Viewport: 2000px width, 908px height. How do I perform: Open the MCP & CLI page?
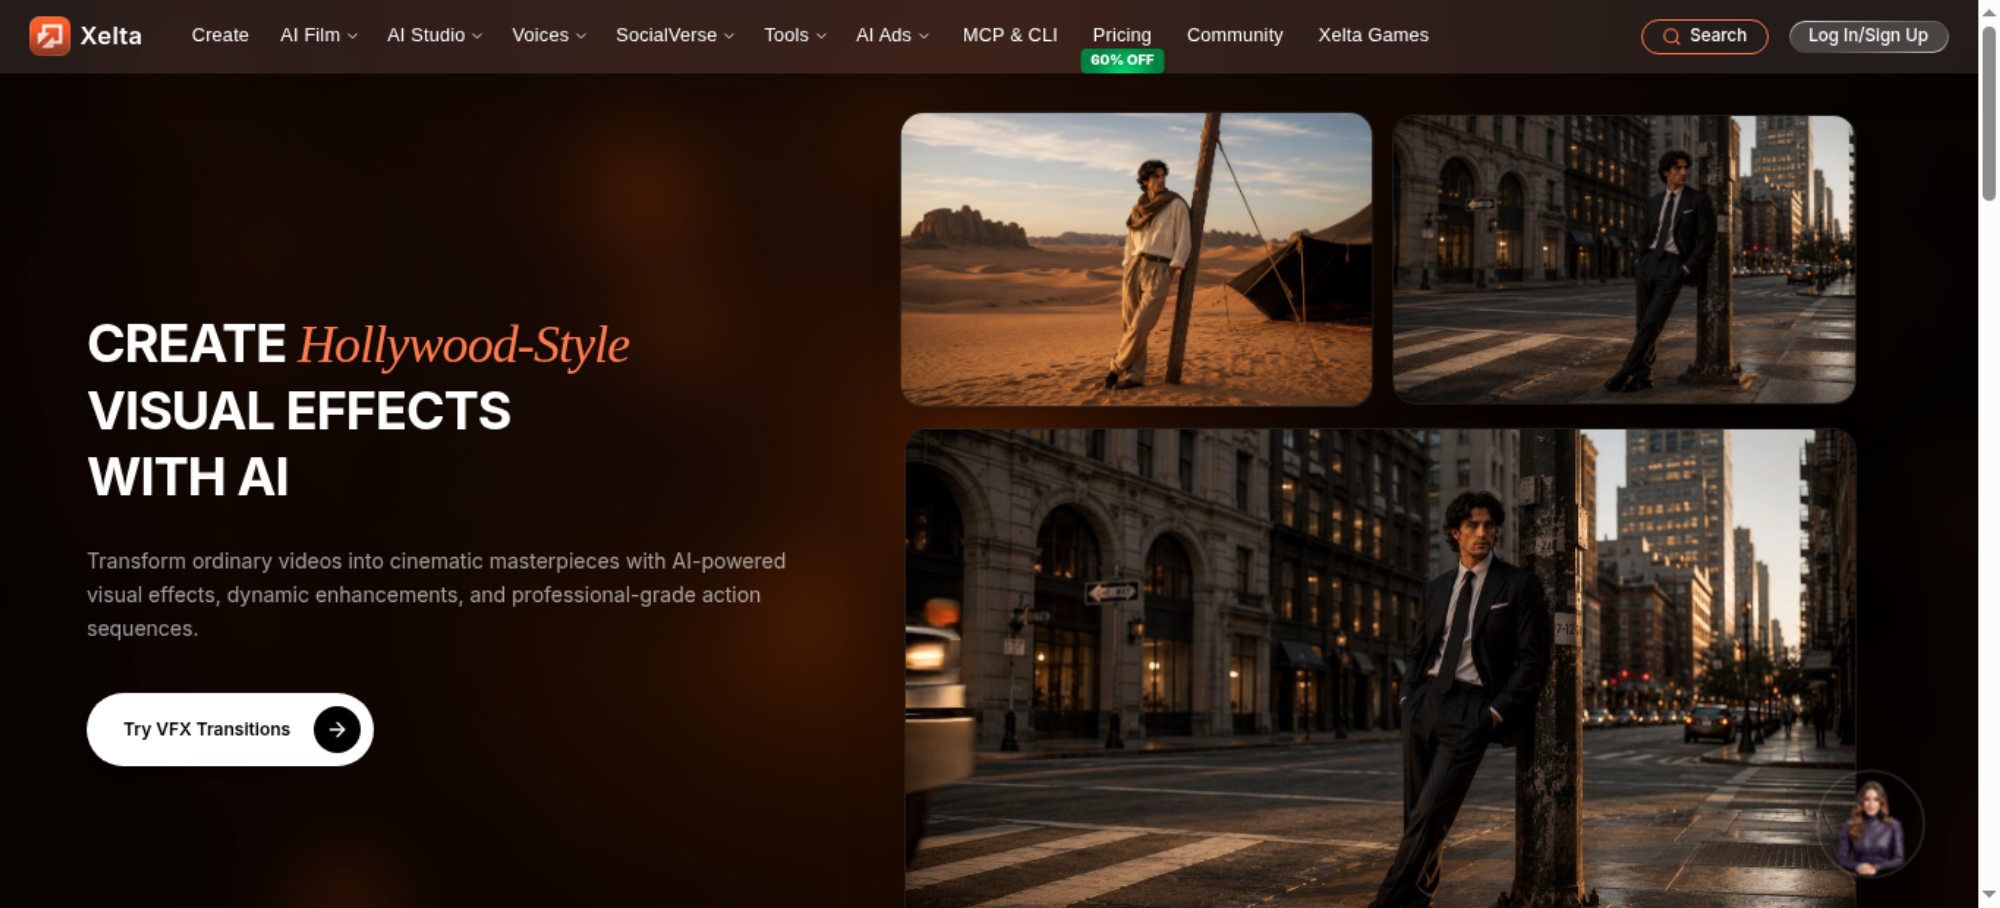pos(1010,35)
